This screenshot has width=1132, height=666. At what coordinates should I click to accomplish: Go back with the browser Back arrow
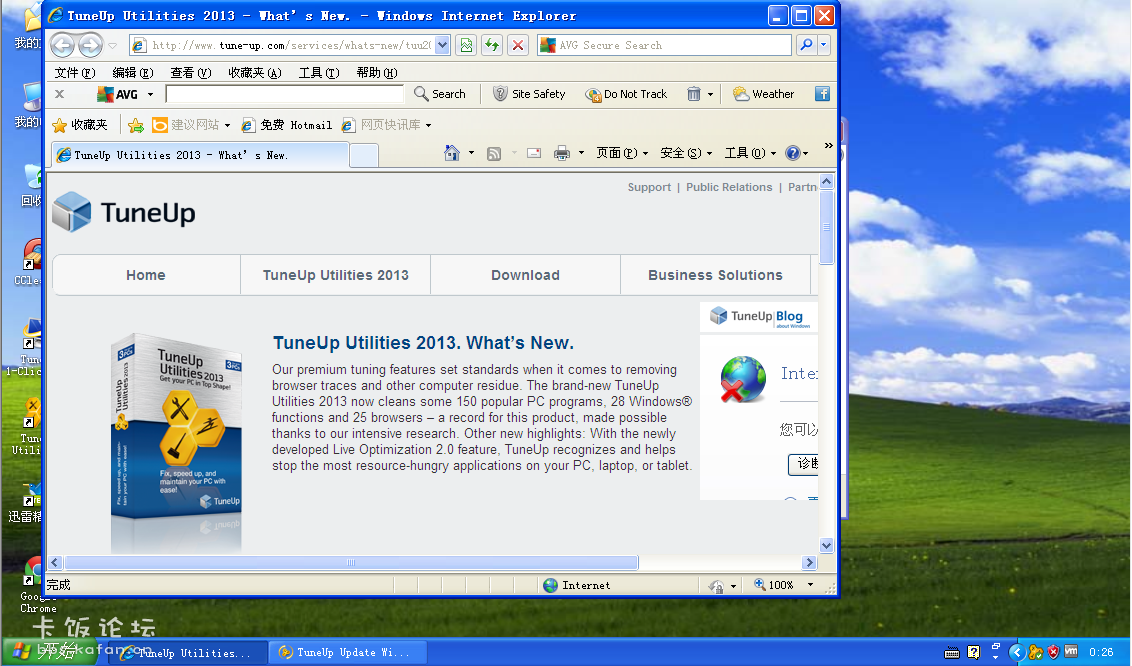tap(63, 45)
